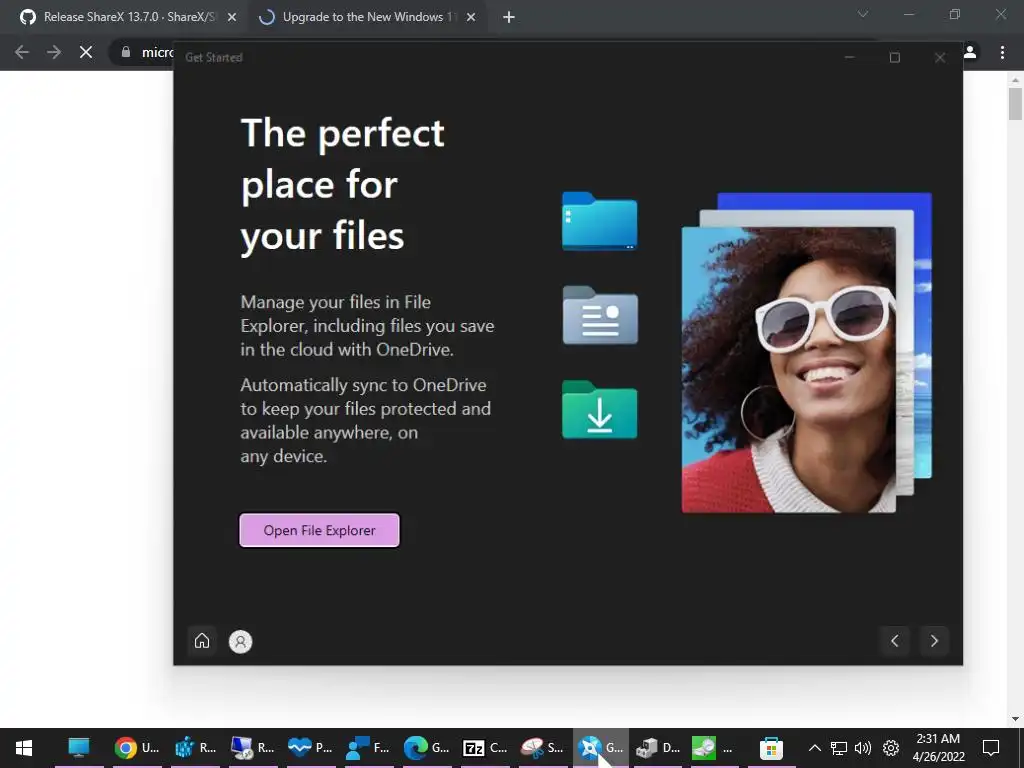
Task: Open network status tray icon
Action: tap(839, 748)
